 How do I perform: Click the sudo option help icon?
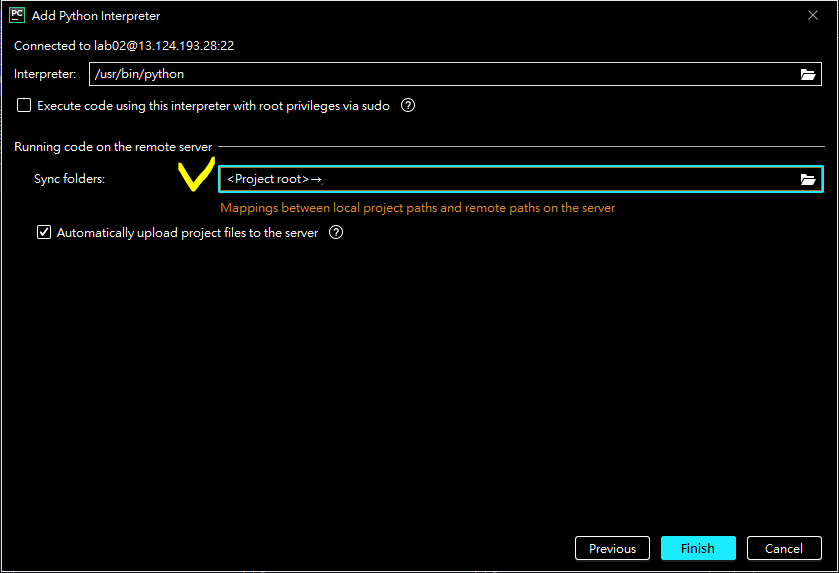pyautogui.click(x=408, y=105)
